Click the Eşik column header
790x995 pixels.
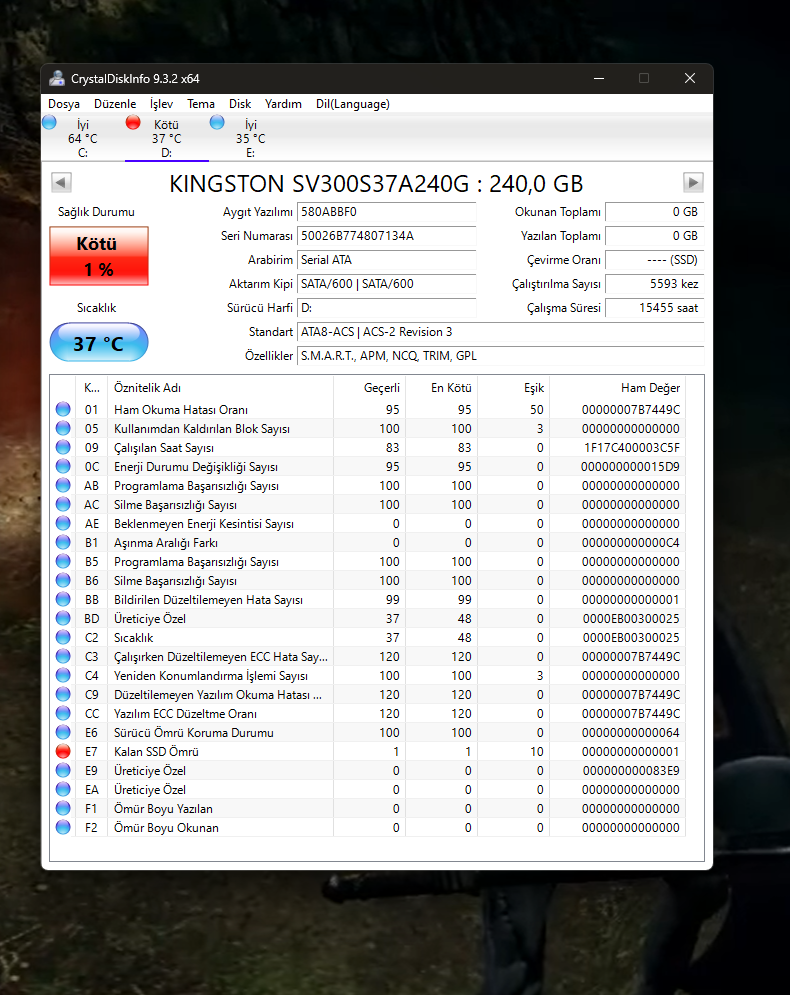[513, 388]
